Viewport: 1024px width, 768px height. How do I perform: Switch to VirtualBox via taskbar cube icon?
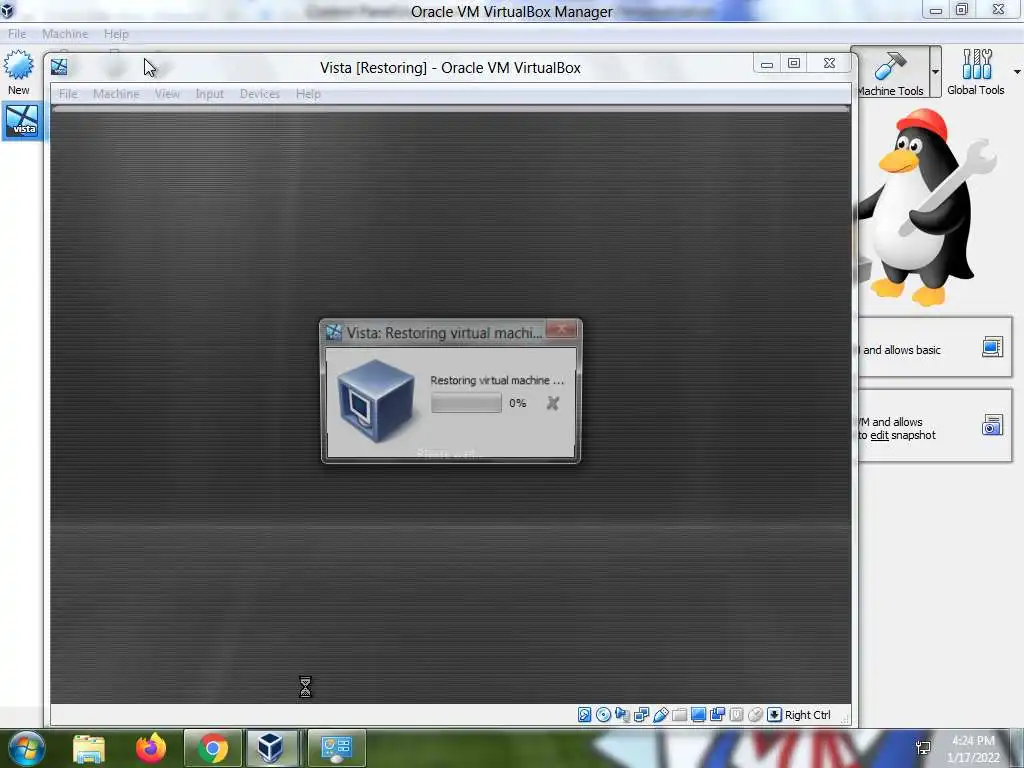coord(270,748)
